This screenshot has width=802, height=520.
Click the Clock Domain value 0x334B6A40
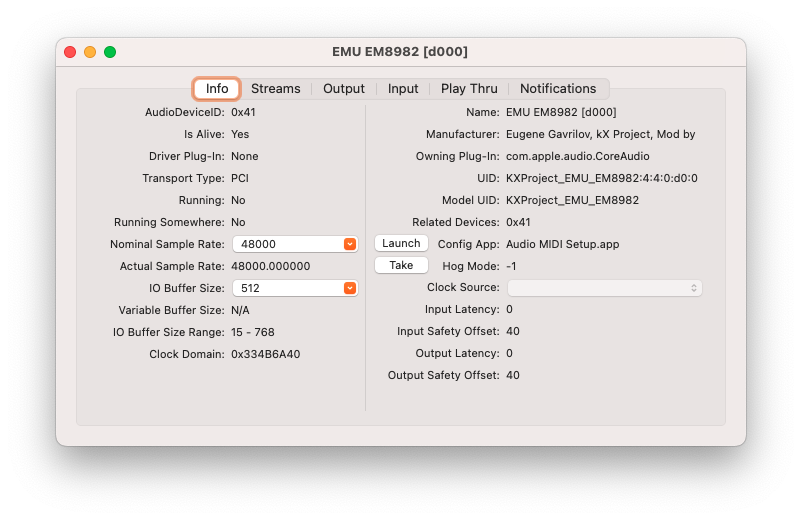[x=265, y=354]
